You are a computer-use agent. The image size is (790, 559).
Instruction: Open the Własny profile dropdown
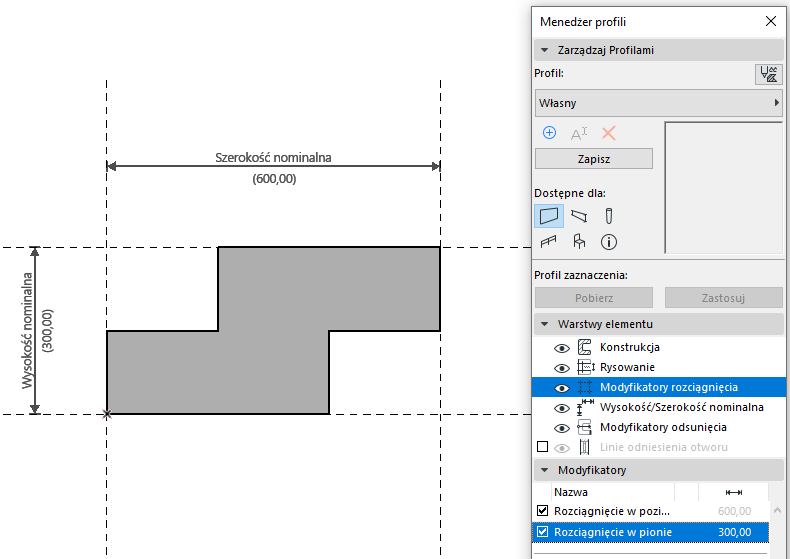[659, 103]
